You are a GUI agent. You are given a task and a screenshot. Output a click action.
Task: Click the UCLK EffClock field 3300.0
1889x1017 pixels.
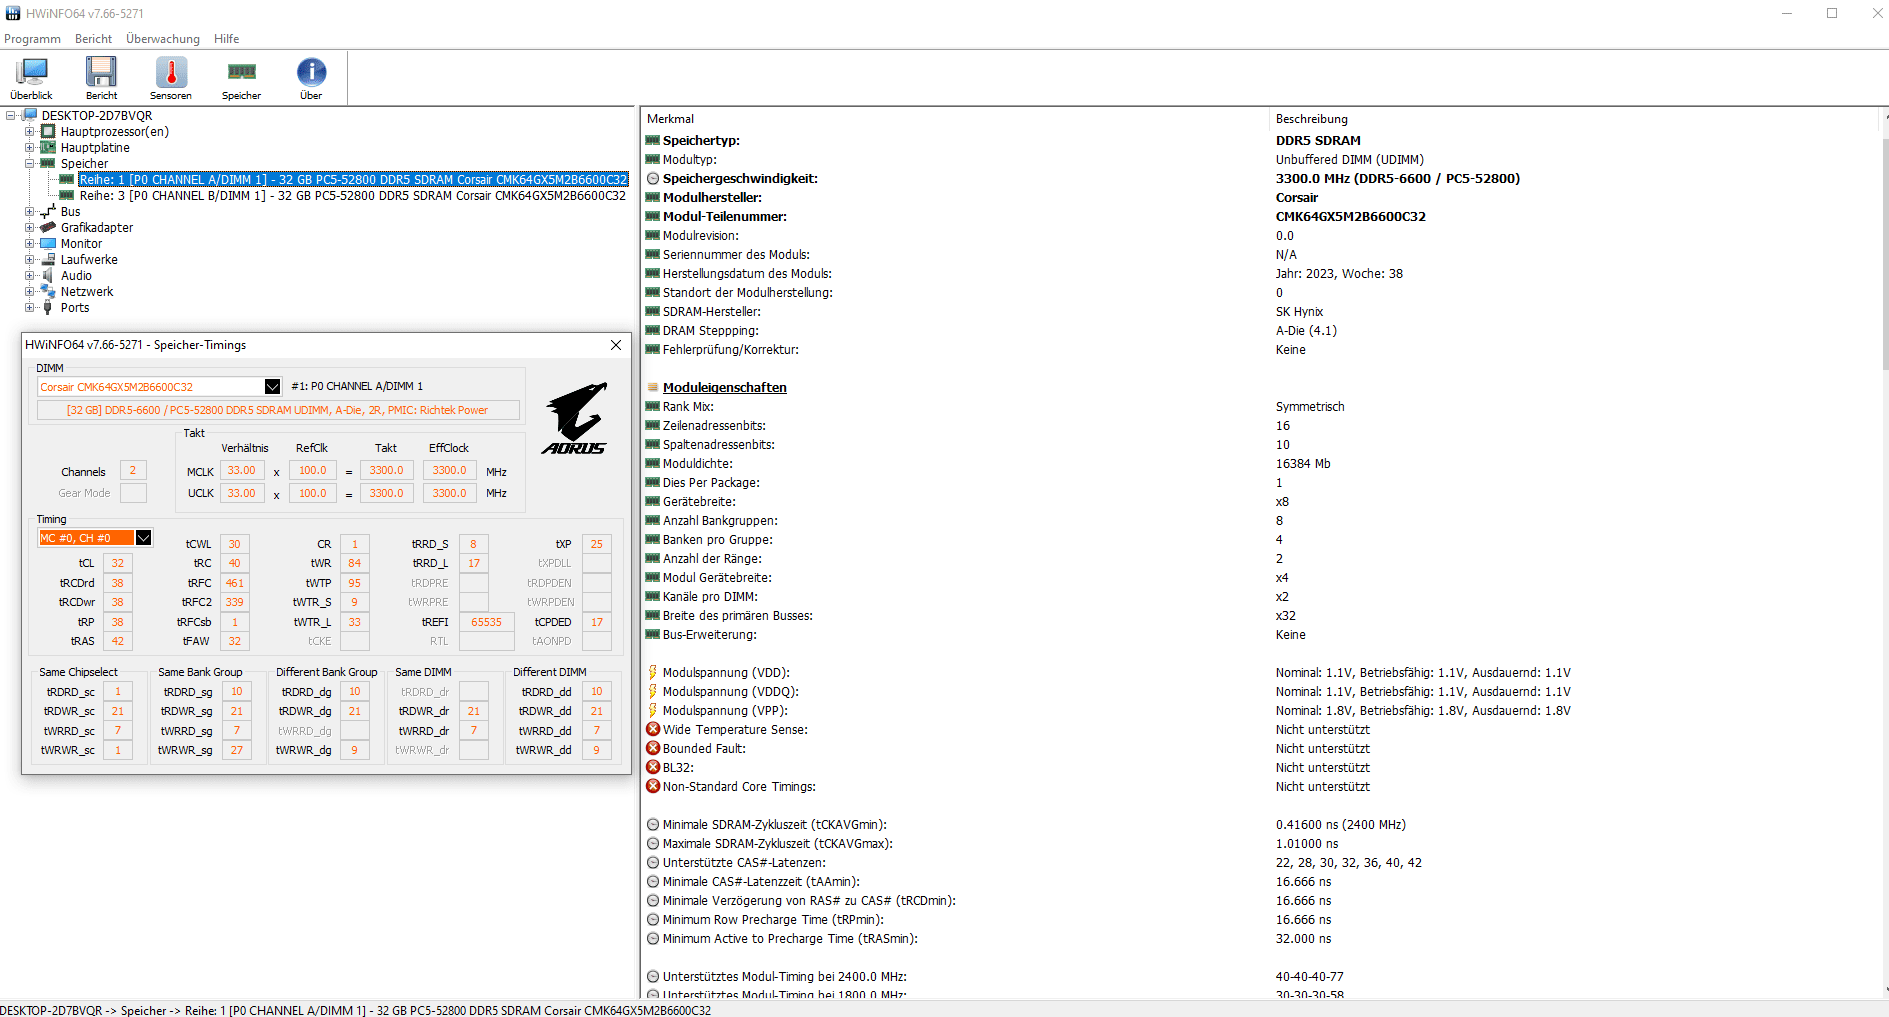click(450, 493)
